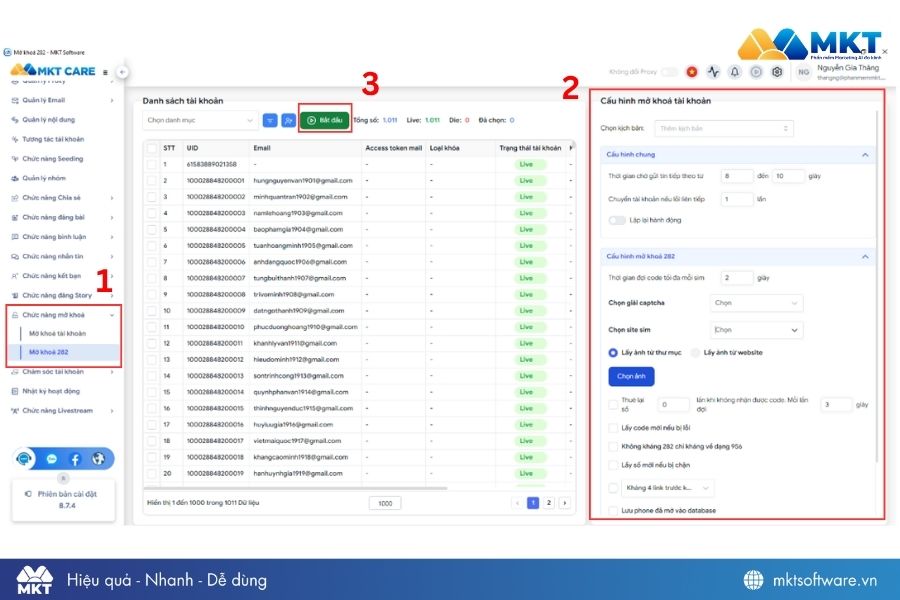Collapse the Cấu hình mở khoá 282 section
The width and height of the screenshot is (900, 600).
[865, 256]
